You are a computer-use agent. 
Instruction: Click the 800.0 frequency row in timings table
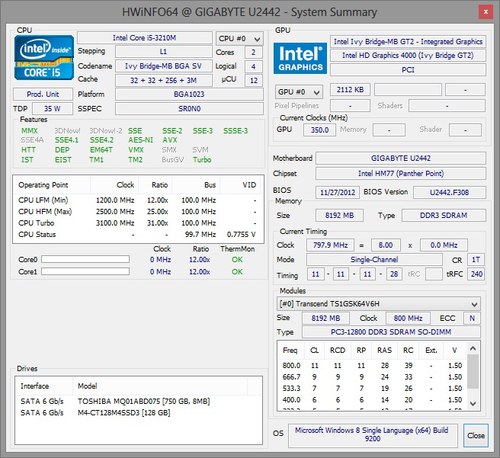tap(372, 365)
